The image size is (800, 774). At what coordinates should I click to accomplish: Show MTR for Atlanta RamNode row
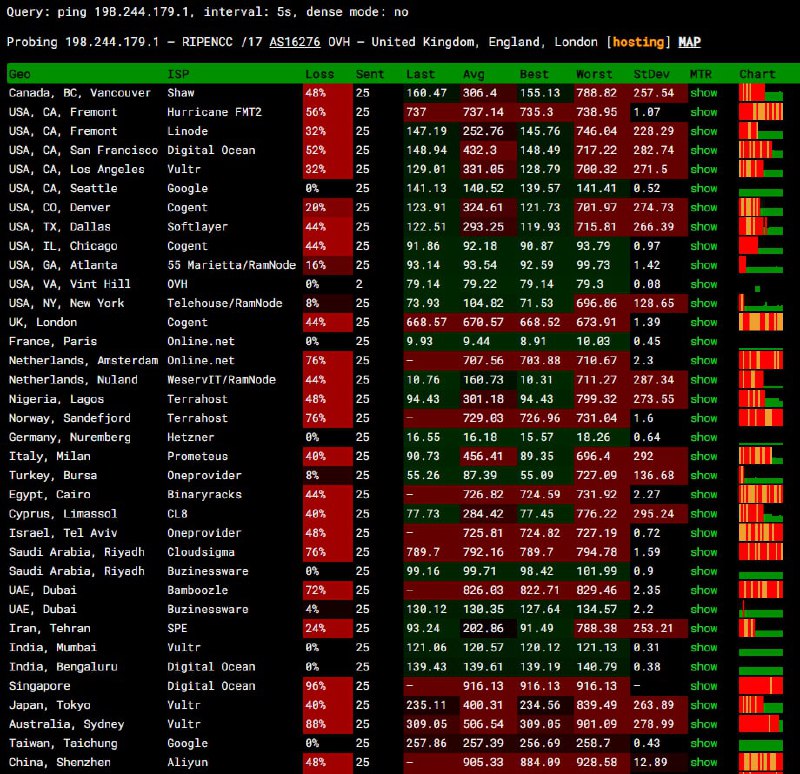pyautogui.click(x=703, y=265)
